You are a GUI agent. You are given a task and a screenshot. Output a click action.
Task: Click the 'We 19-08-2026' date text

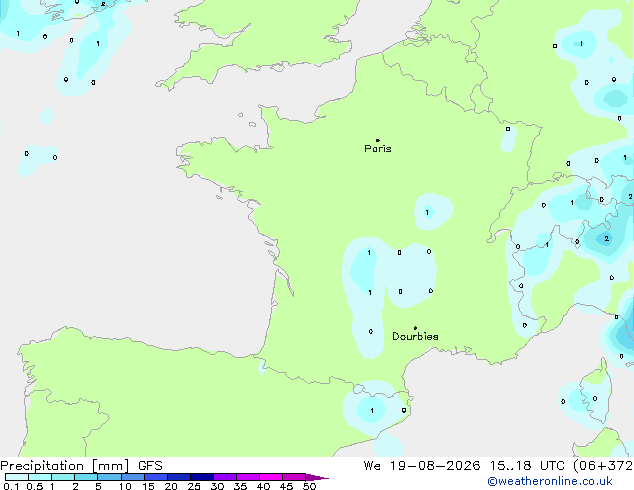click(422, 466)
